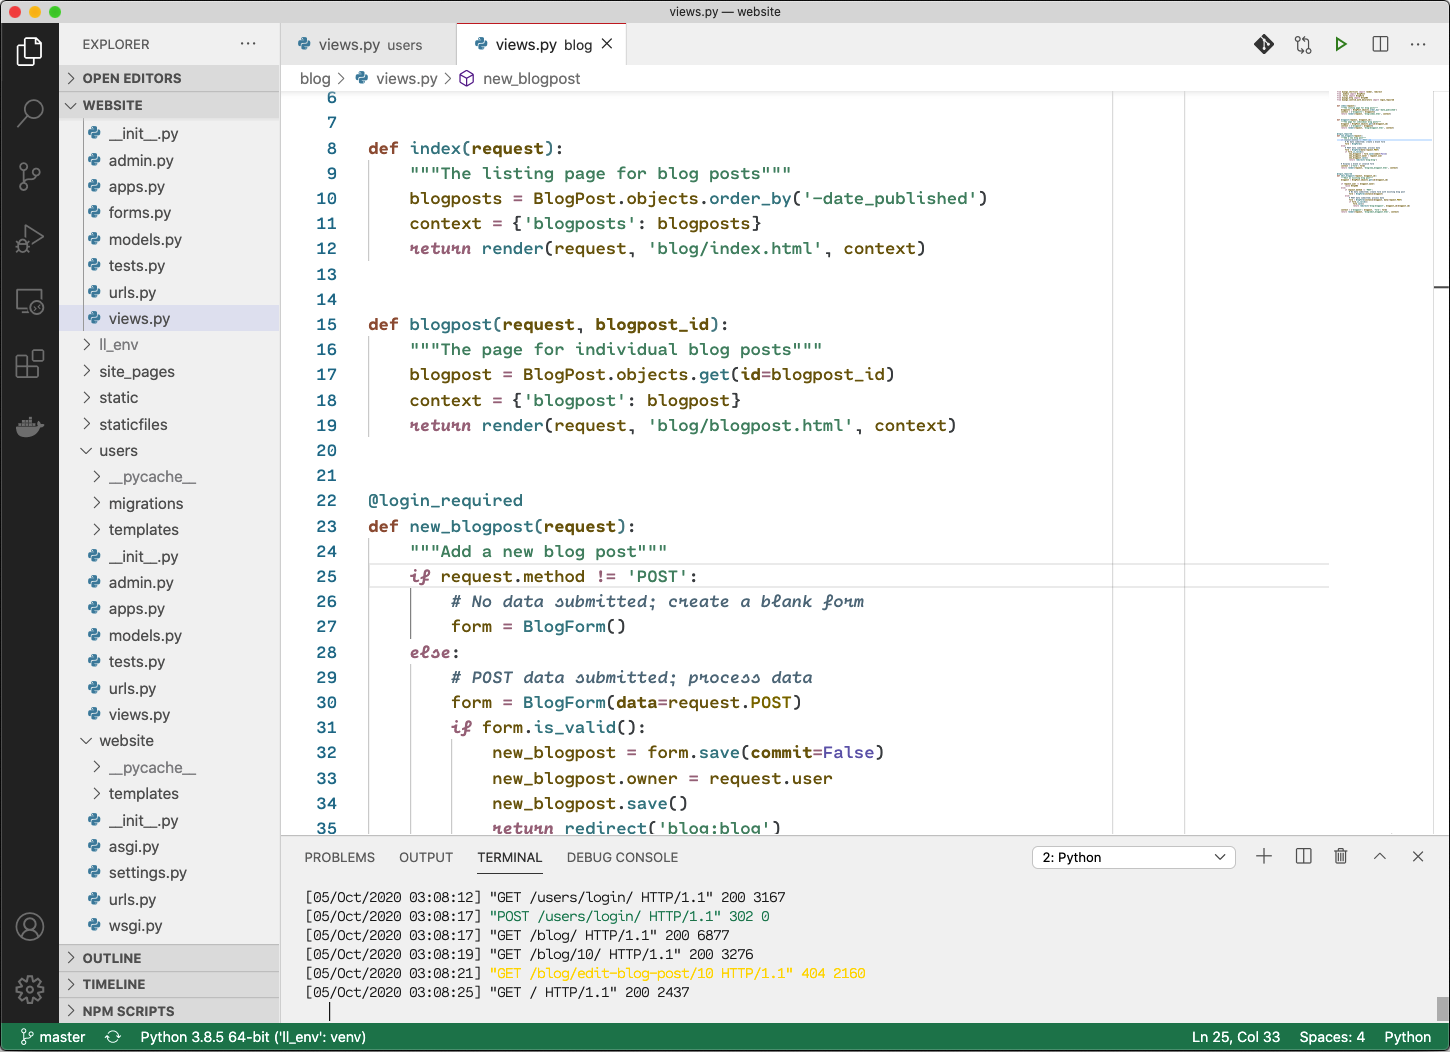Open the Manage settings gear
Viewport: 1450px width, 1052px height.
click(x=30, y=989)
